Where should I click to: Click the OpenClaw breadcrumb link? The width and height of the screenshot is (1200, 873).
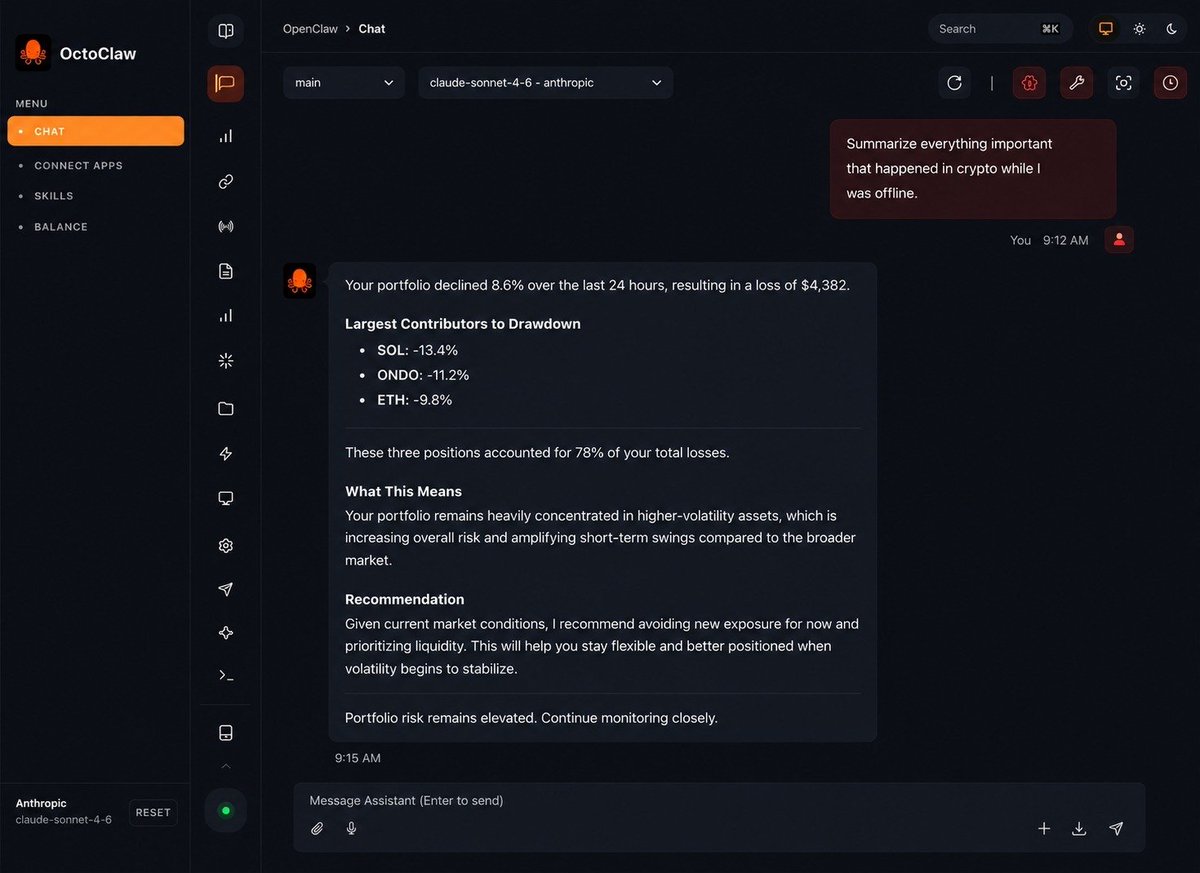coord(310,29)
